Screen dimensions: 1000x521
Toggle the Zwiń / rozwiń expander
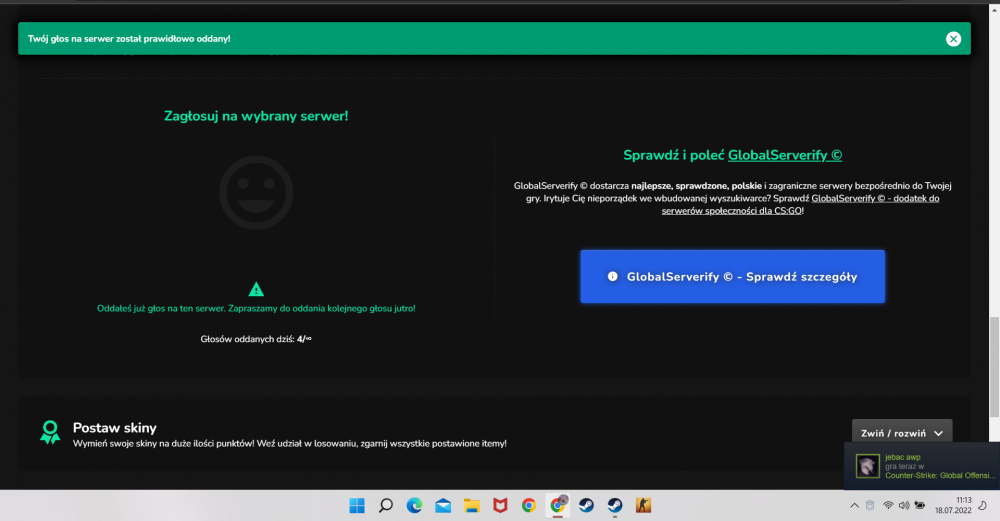point(902,433)
